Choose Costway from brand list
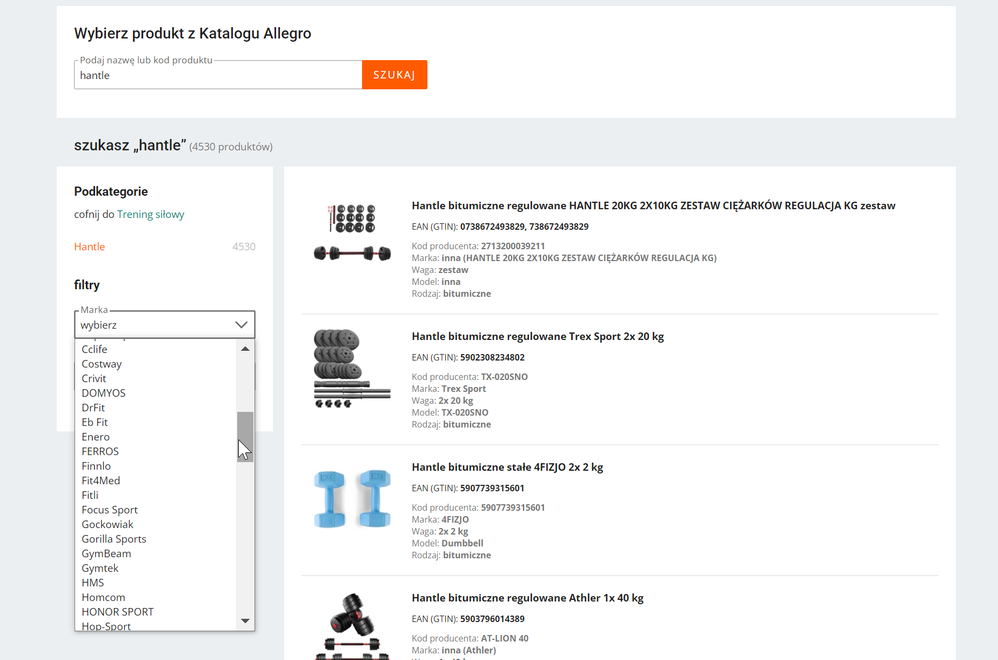This screenshot has height=660, width=998. coord(101,364)
